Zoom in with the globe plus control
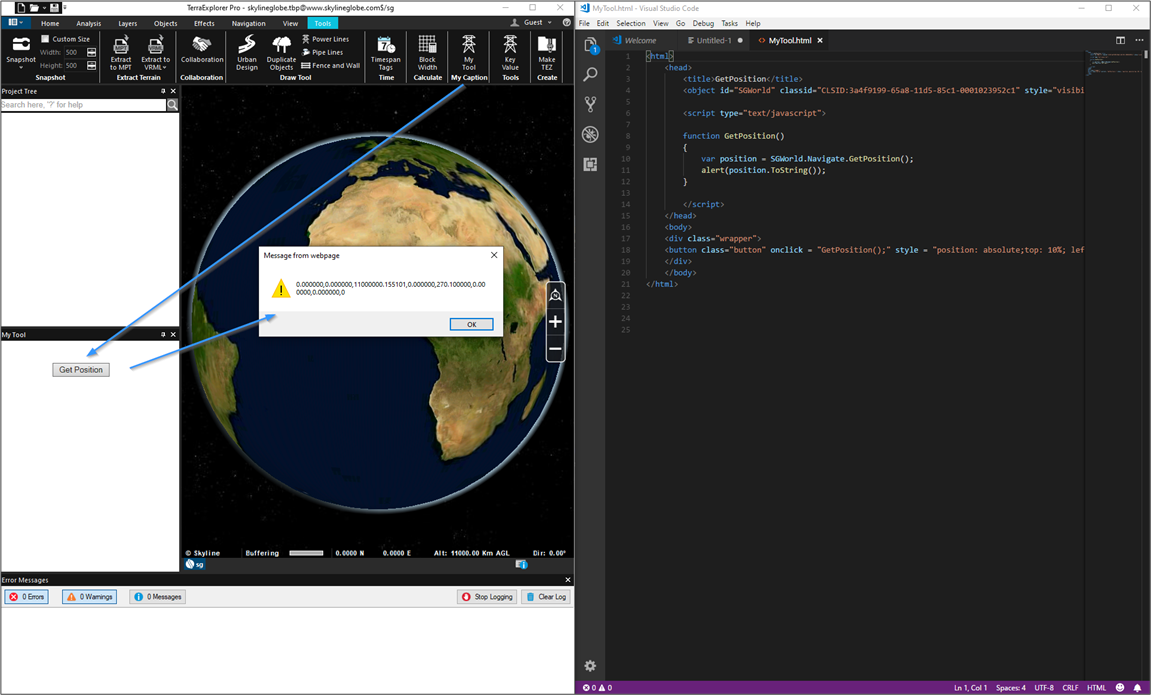Image resolution: width=1151 pixels, height=695 pixels. coord(556,321)
